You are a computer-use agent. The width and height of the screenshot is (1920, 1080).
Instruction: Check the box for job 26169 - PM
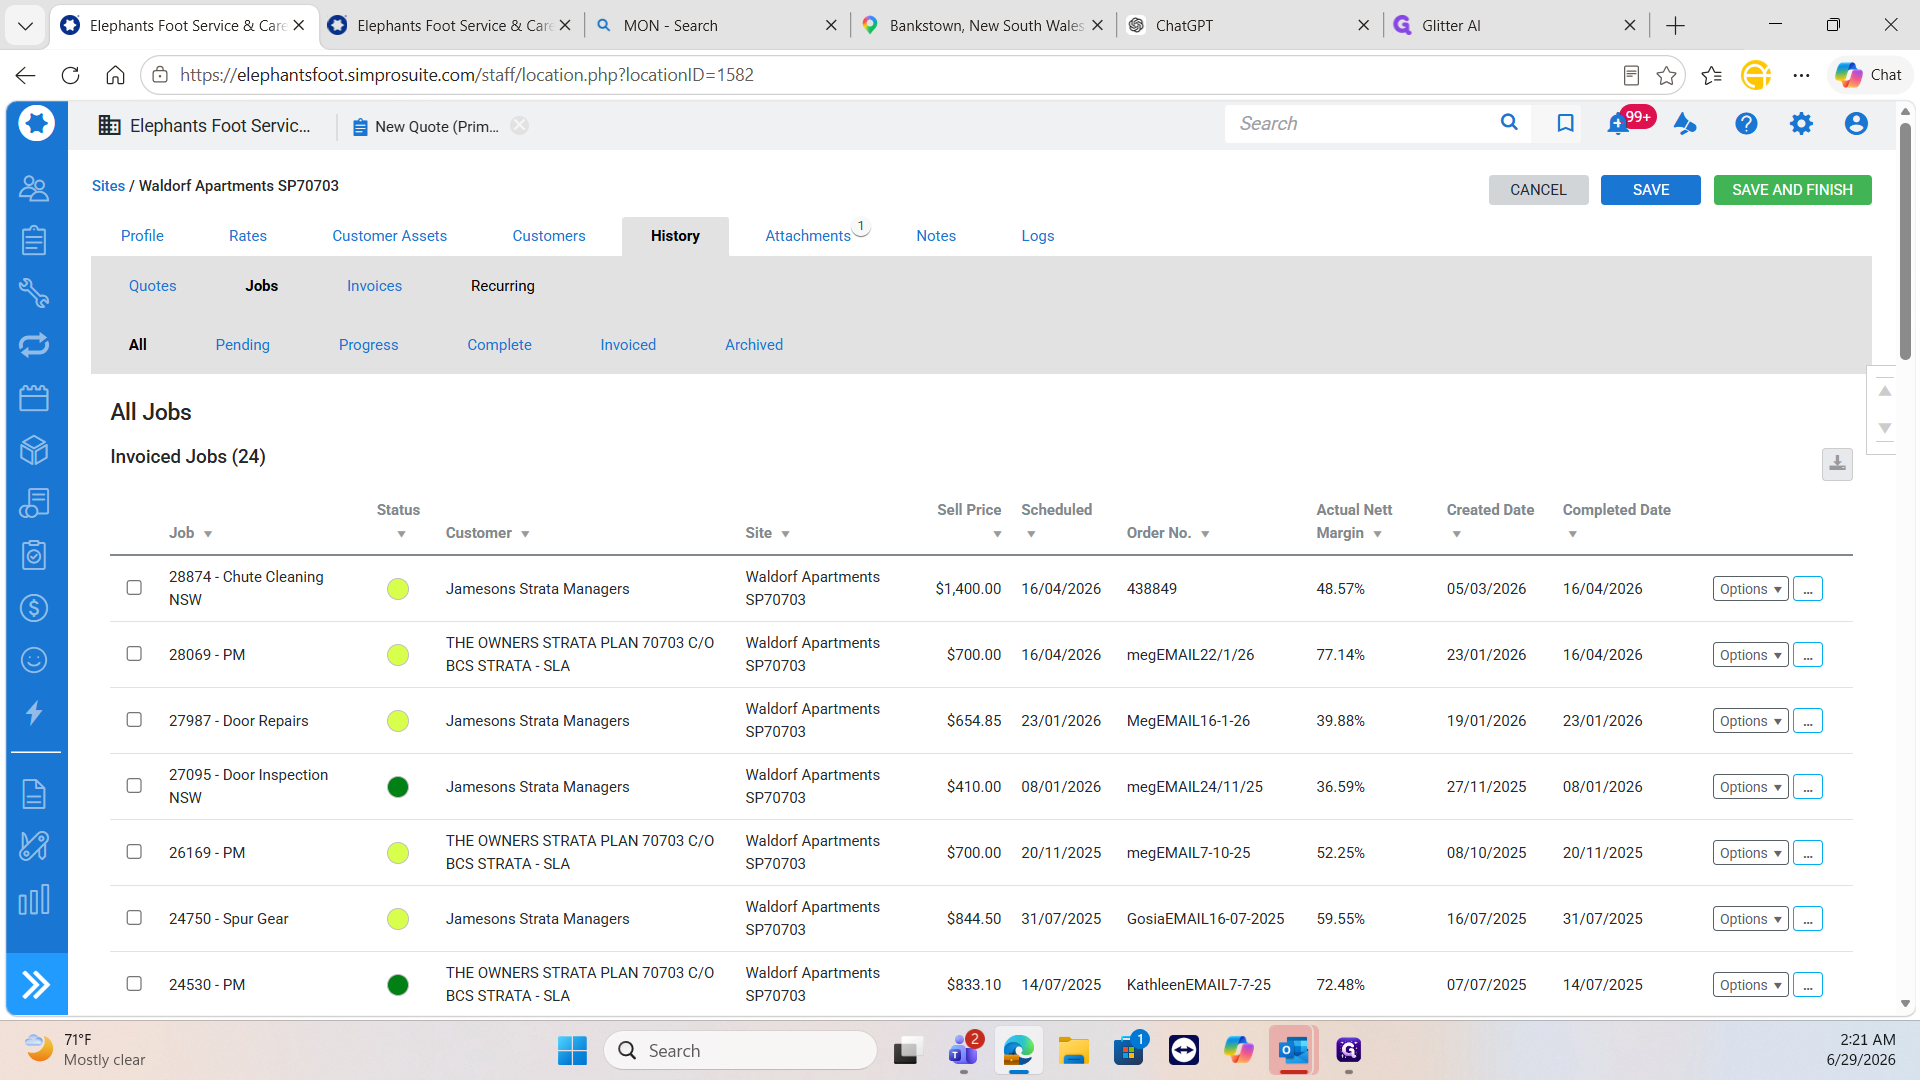134,852
